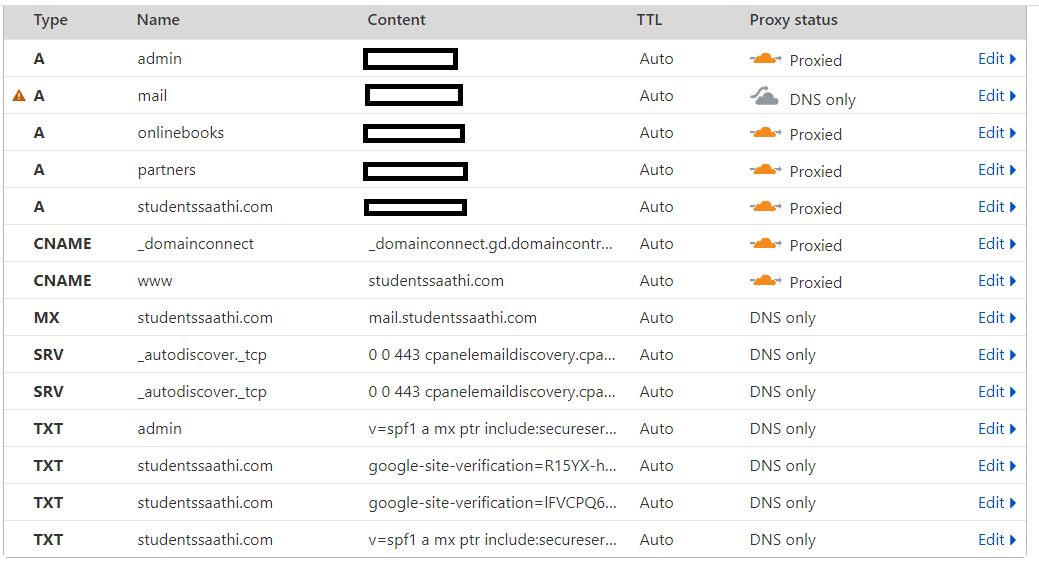Click the orange Proxied cloud icon for admin
1039x564 pixels.
pyautogui.click(x=765, y=59)
